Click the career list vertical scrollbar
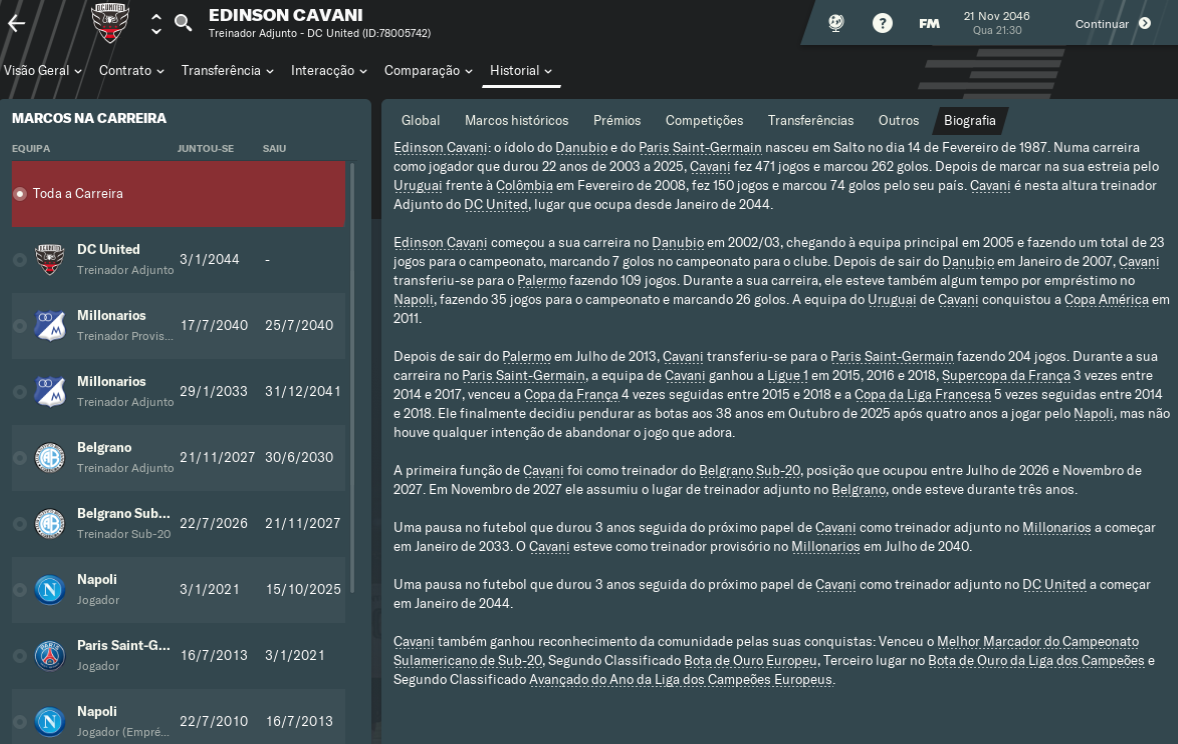The height and width of the screenshot is (744, 1178). pyautogui.click(x=353, y=377)
